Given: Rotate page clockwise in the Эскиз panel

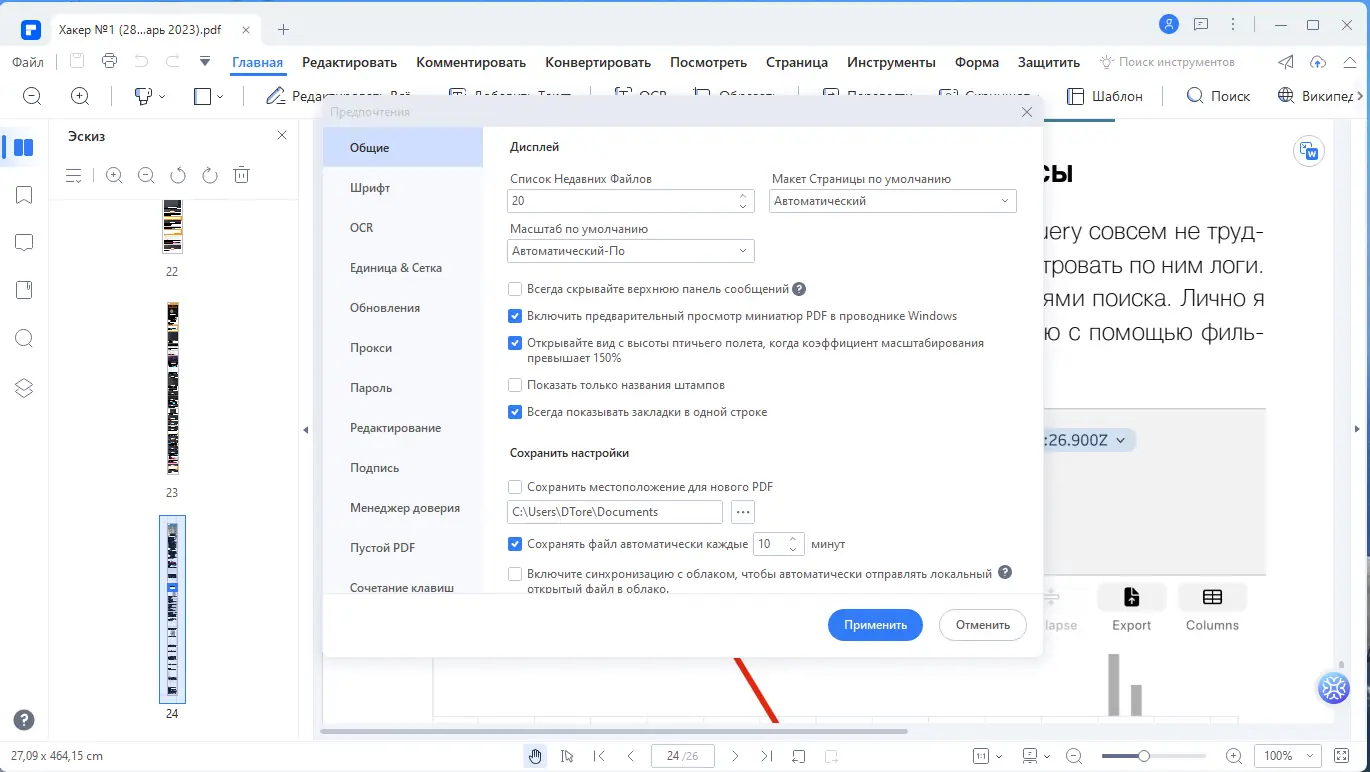Looking at the screenshot, I should [x=210, y=175].
